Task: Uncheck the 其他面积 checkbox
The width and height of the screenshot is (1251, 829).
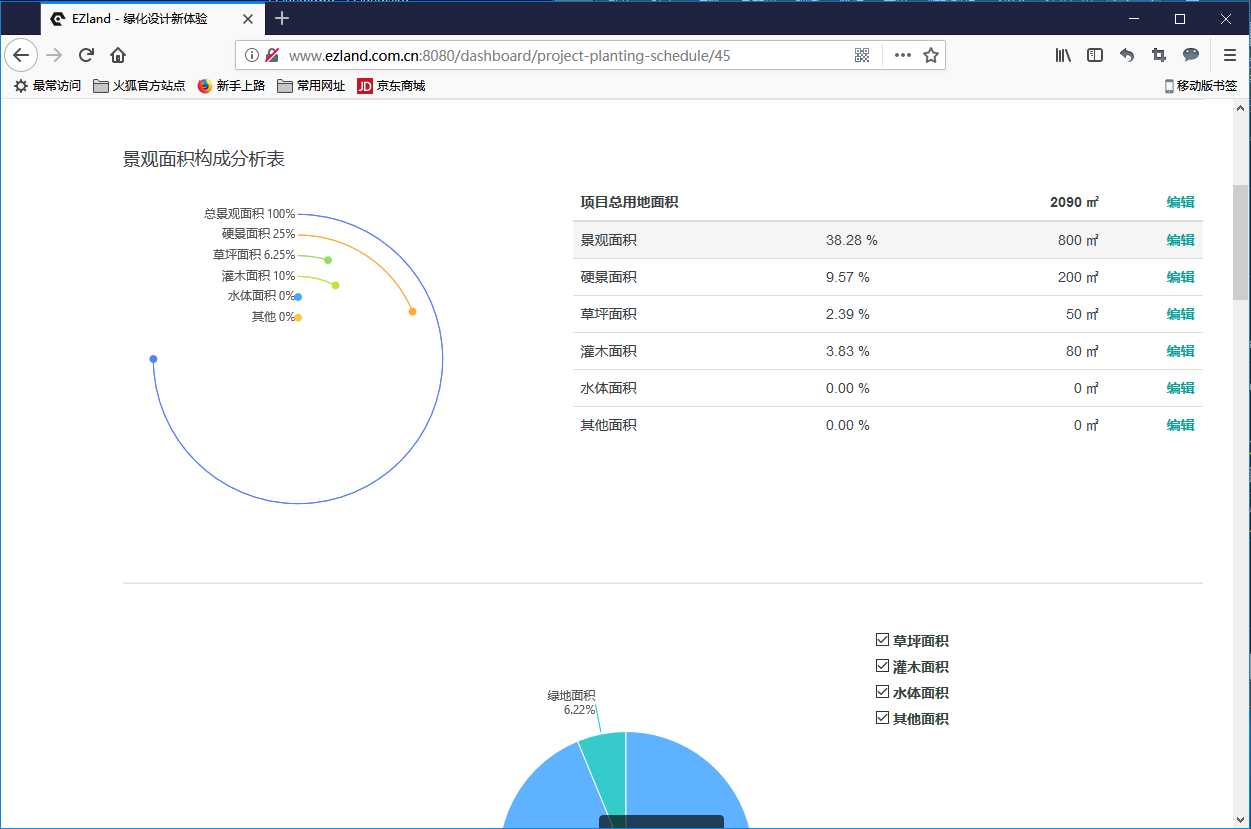Action: tap(882, 718)
